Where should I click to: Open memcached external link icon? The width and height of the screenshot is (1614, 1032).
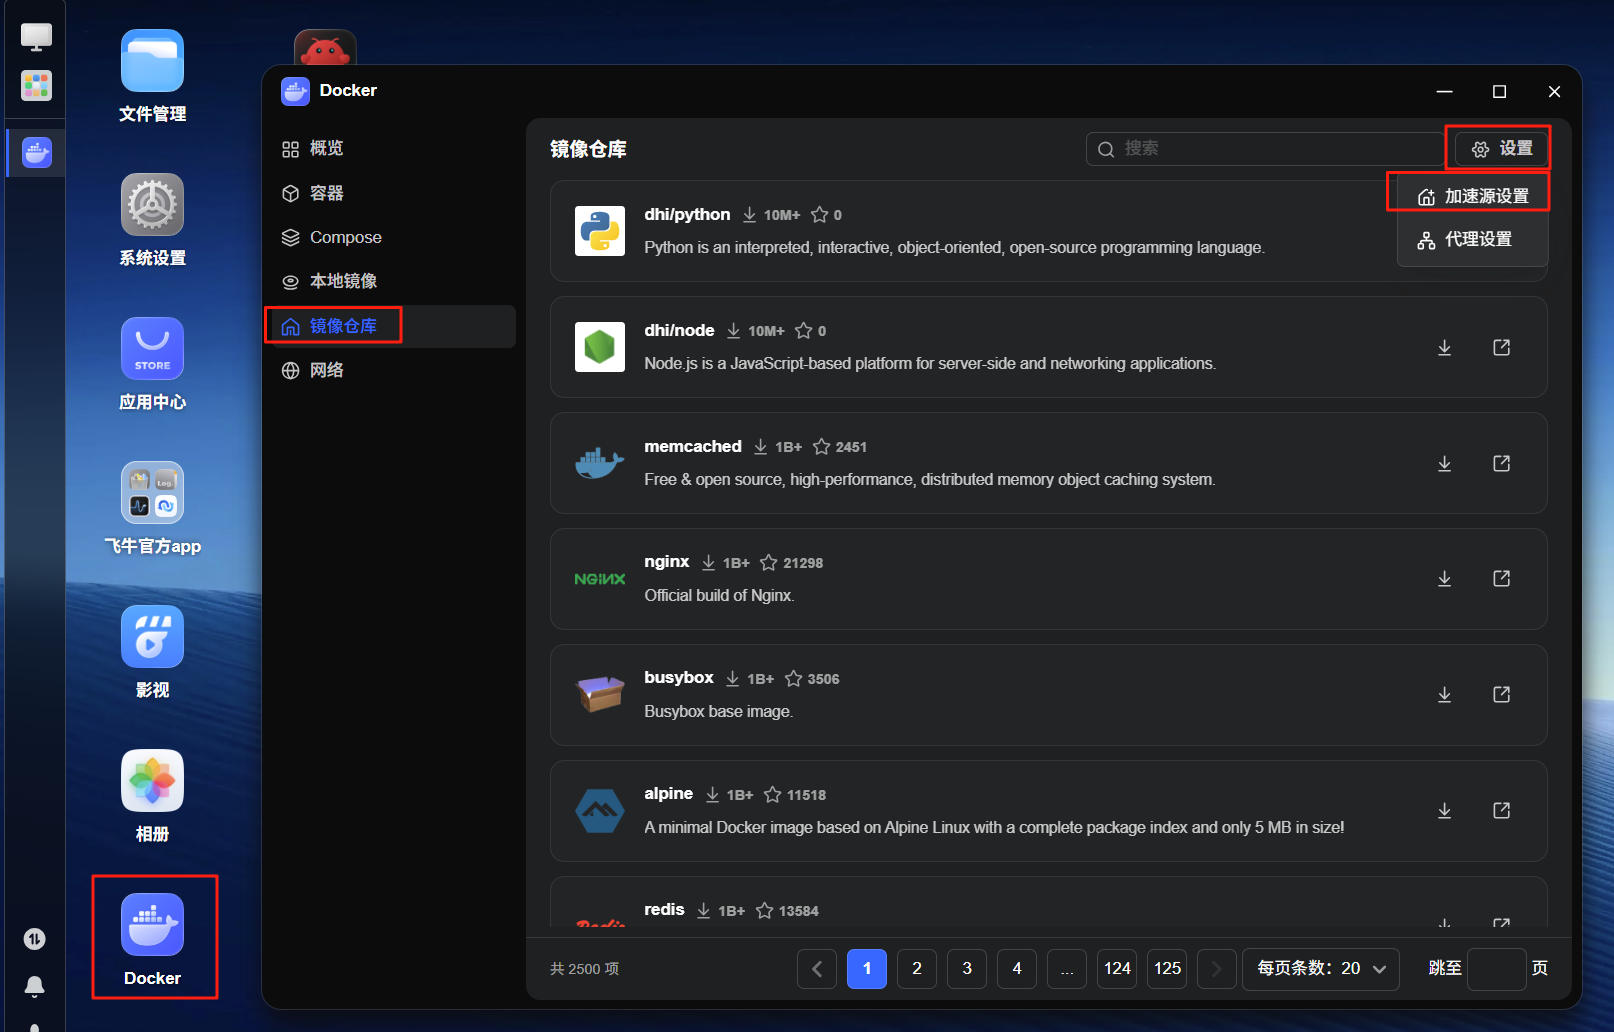click(x=1501, y=463)
